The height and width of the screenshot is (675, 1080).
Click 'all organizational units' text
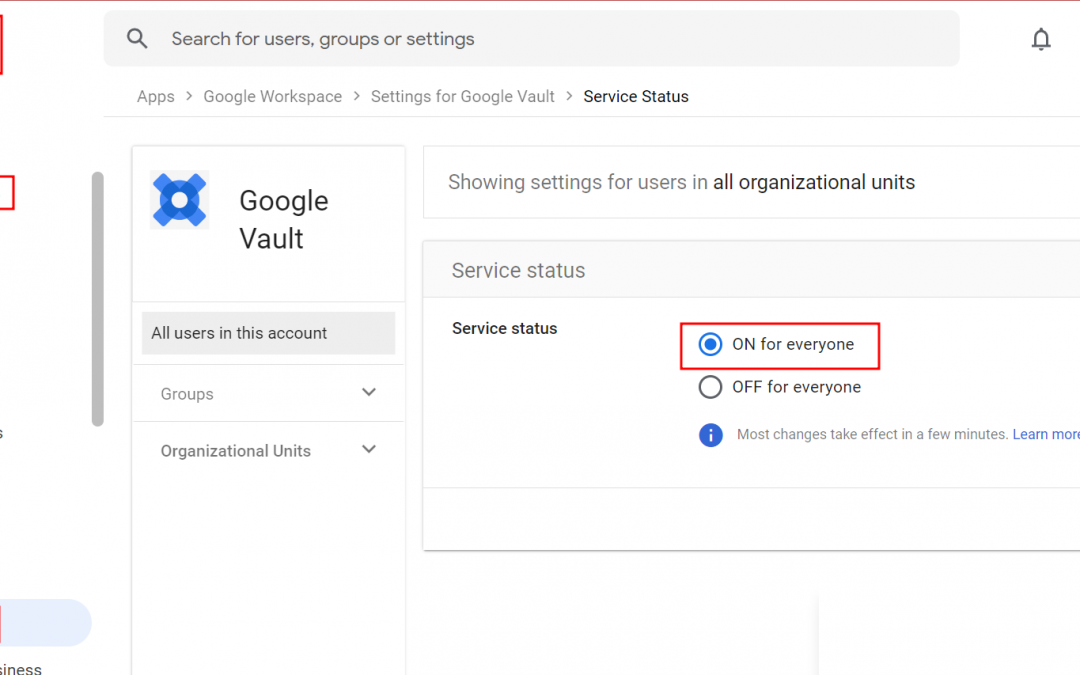(814, 183)
